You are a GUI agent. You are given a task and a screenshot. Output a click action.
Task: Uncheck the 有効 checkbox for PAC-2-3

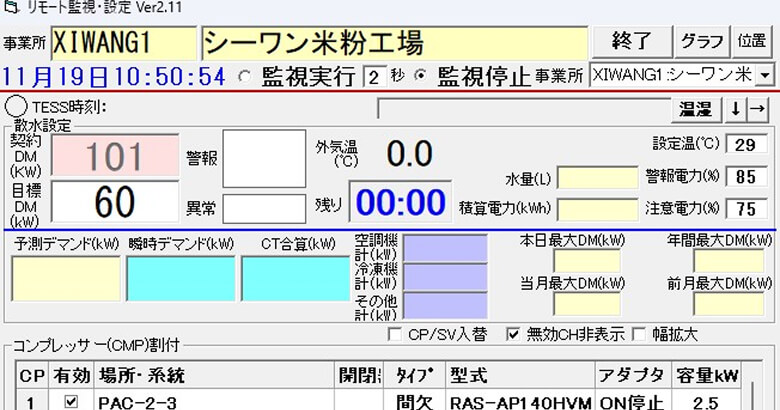[69, 402]
